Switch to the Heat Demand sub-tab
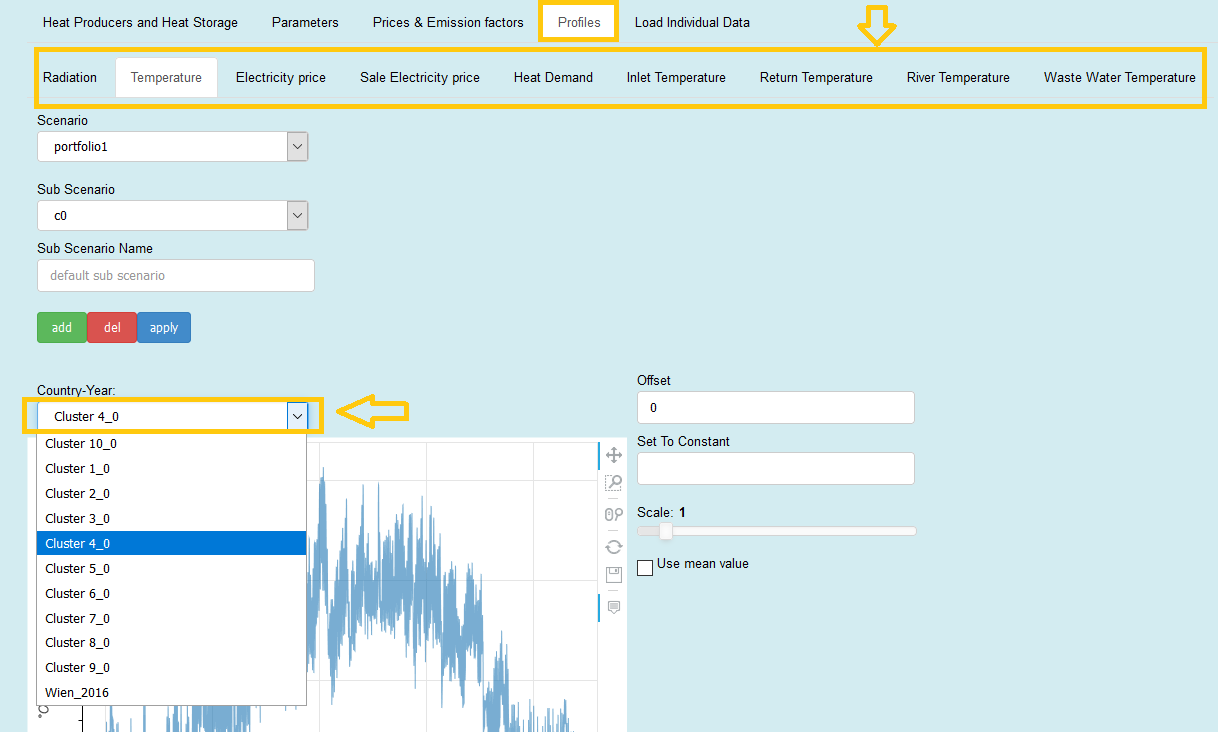This screenshot has height=732, width=1218. pos(553,77)
